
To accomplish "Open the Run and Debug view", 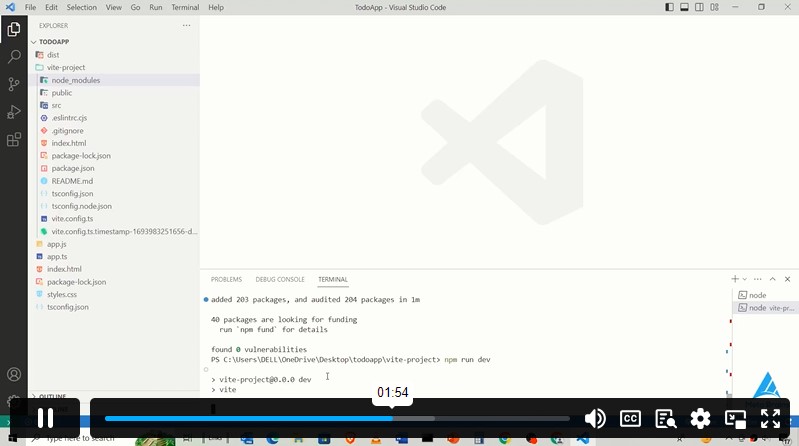I will tap(14, 112).
